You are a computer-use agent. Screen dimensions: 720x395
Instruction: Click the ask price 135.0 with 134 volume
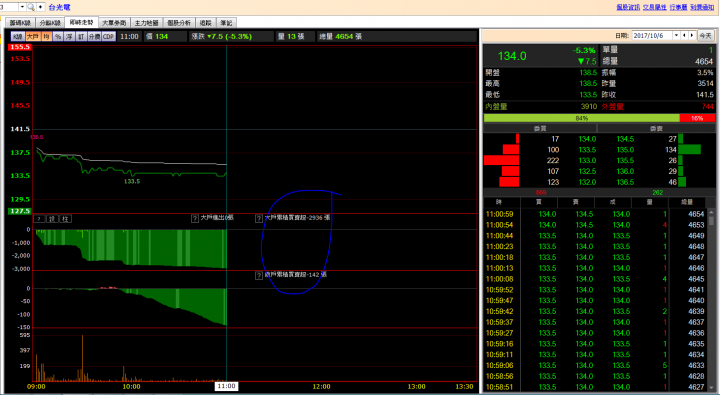pyautogui.click(x=625, y=150)
